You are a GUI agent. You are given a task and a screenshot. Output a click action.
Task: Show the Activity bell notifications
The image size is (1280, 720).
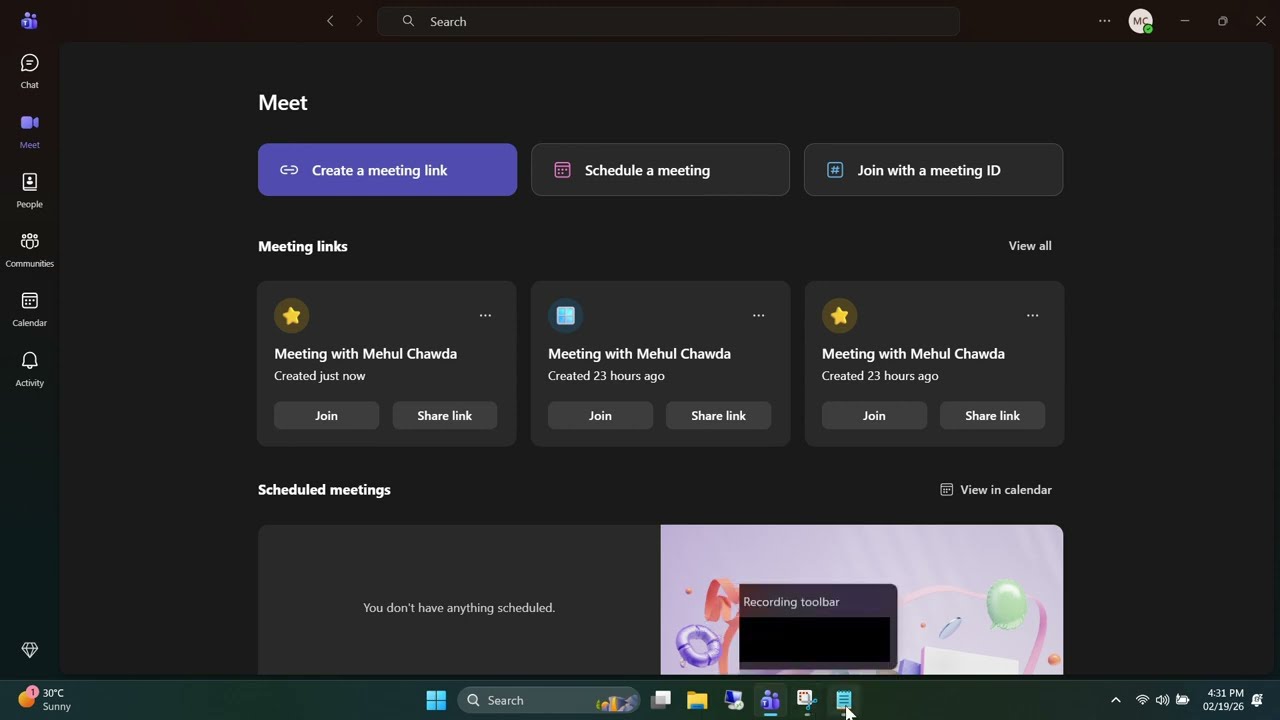point(29,369)
